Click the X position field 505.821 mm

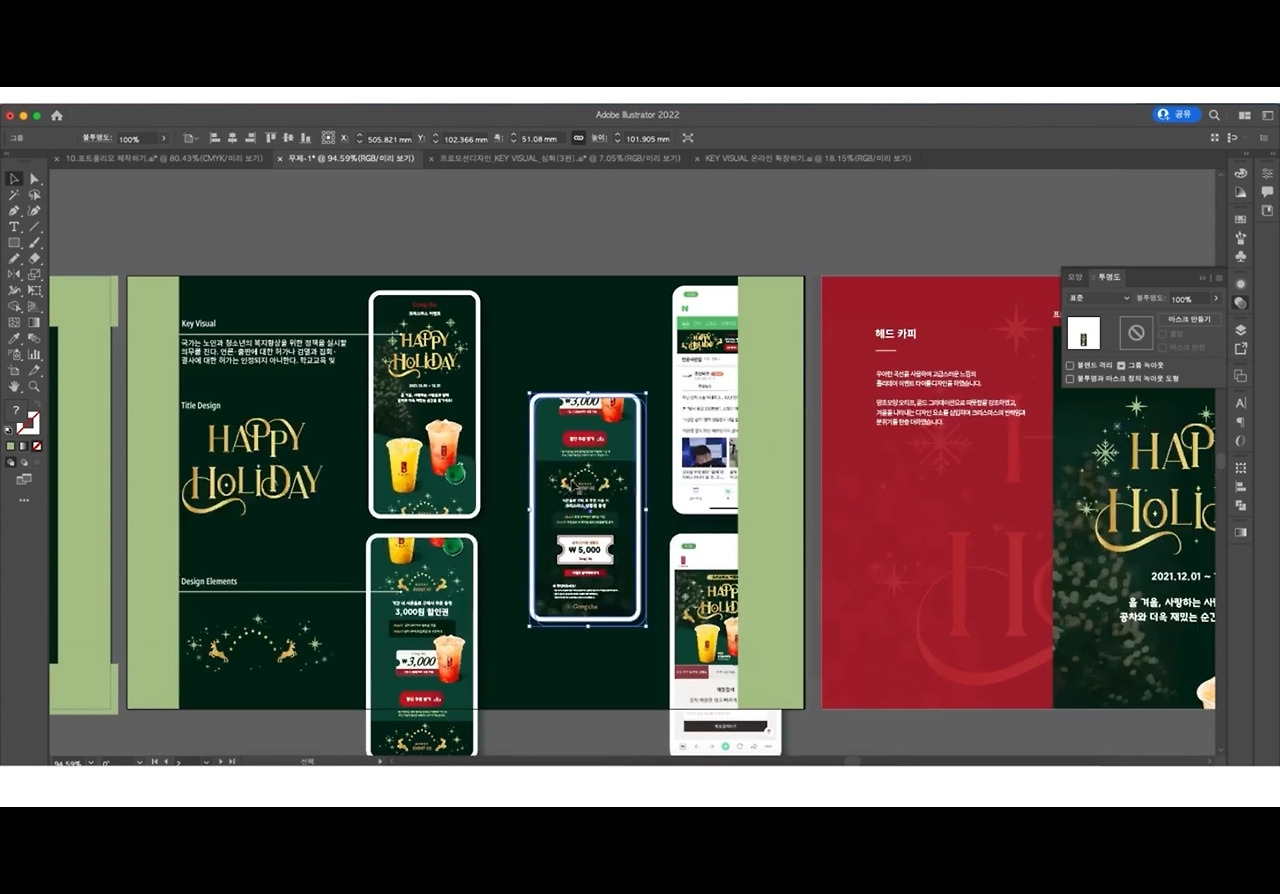[x=390, y=139]
